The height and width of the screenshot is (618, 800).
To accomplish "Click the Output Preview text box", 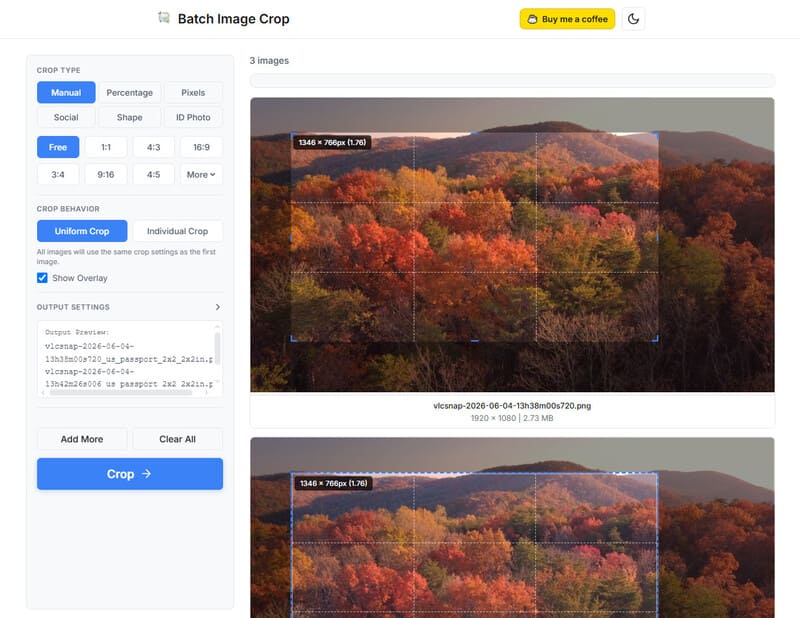I will (130, 359).
